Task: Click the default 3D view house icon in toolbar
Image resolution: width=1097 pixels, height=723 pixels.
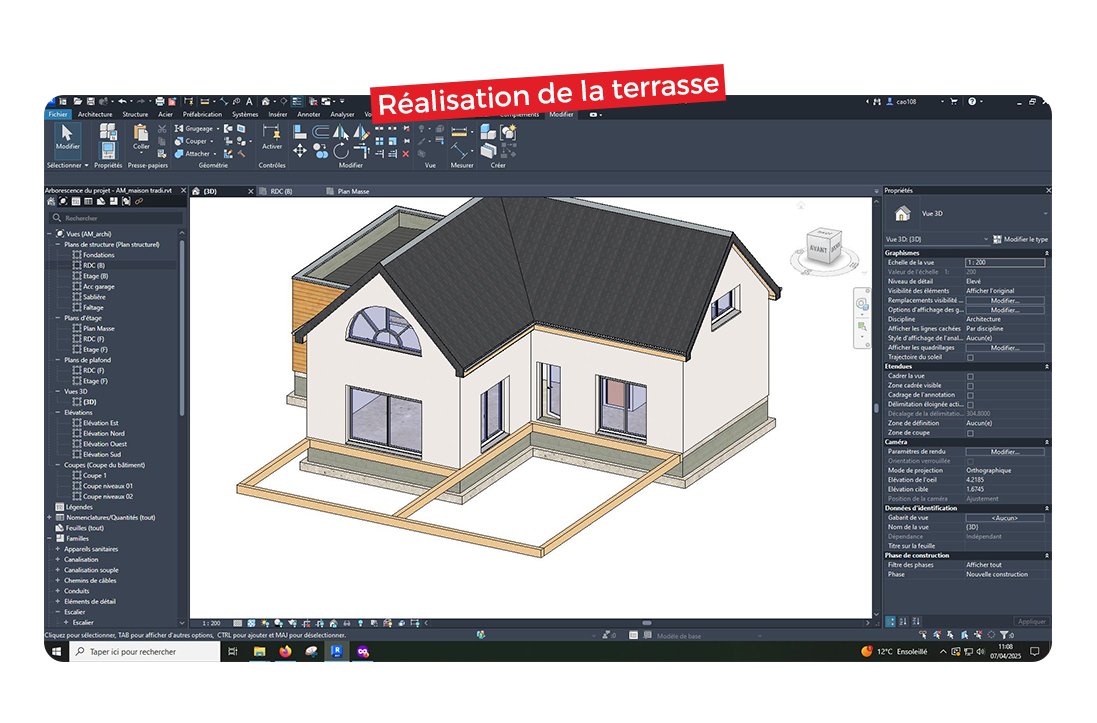Action: click(267, 101)
